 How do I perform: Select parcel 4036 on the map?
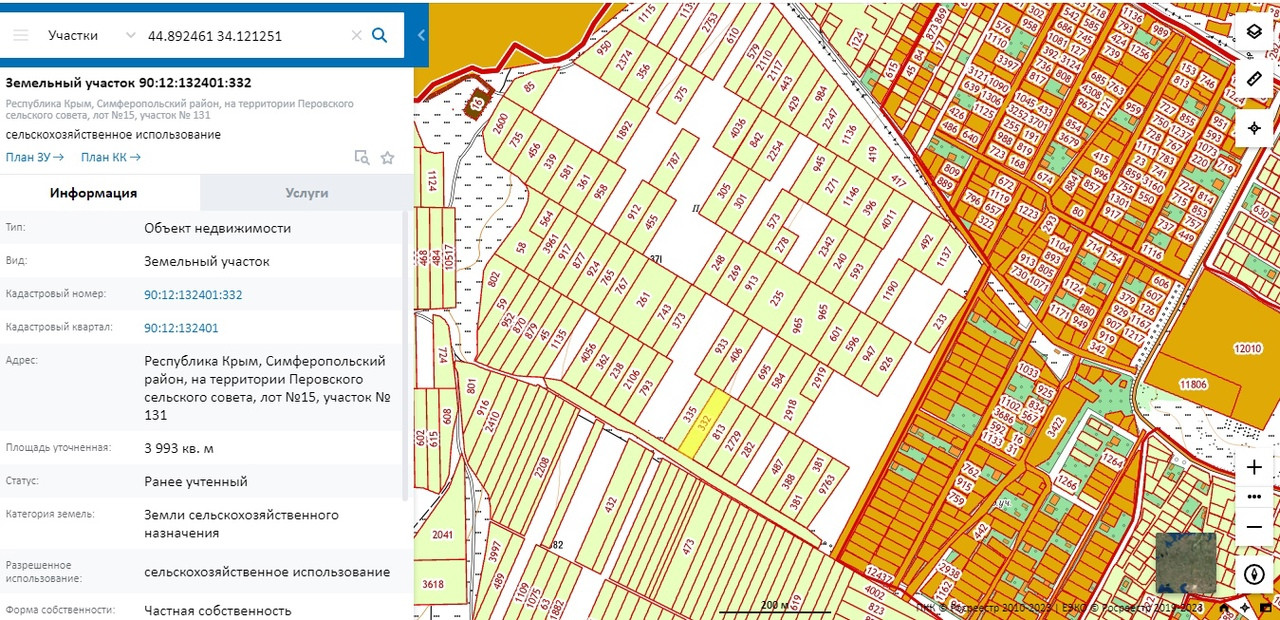click(739, 129)
